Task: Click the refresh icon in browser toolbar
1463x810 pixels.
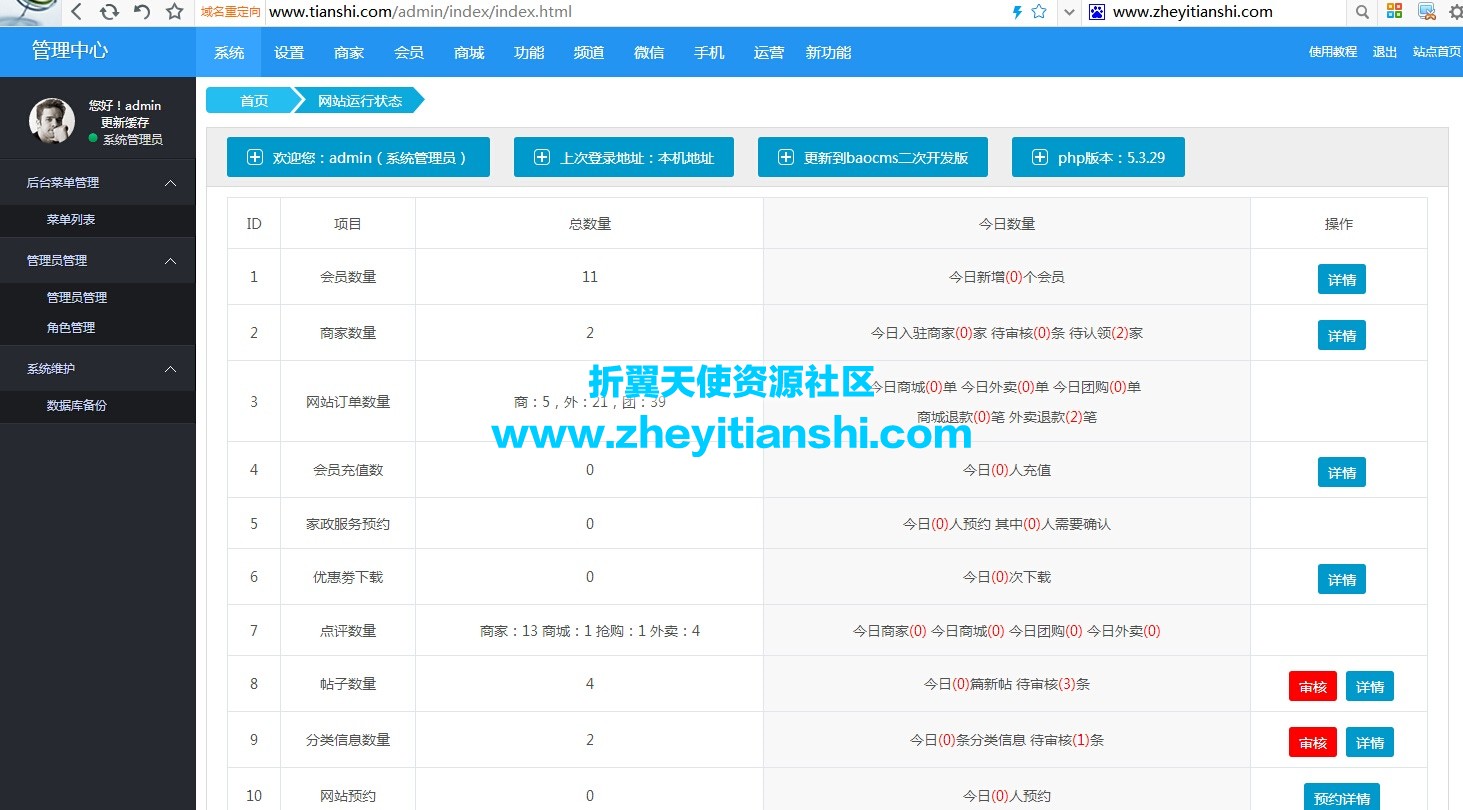Action: [108, 12]
